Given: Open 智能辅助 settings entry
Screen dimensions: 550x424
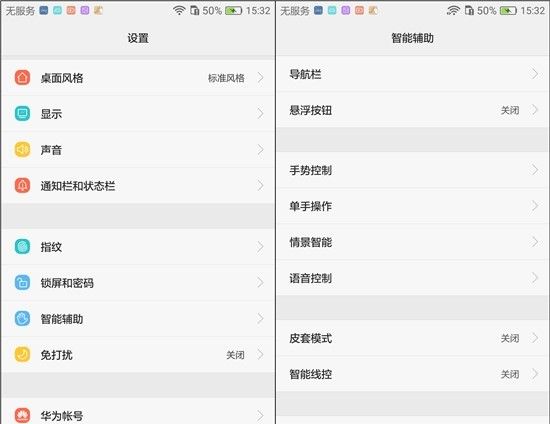Looking at the screenshot, I should tap(138, 318).
